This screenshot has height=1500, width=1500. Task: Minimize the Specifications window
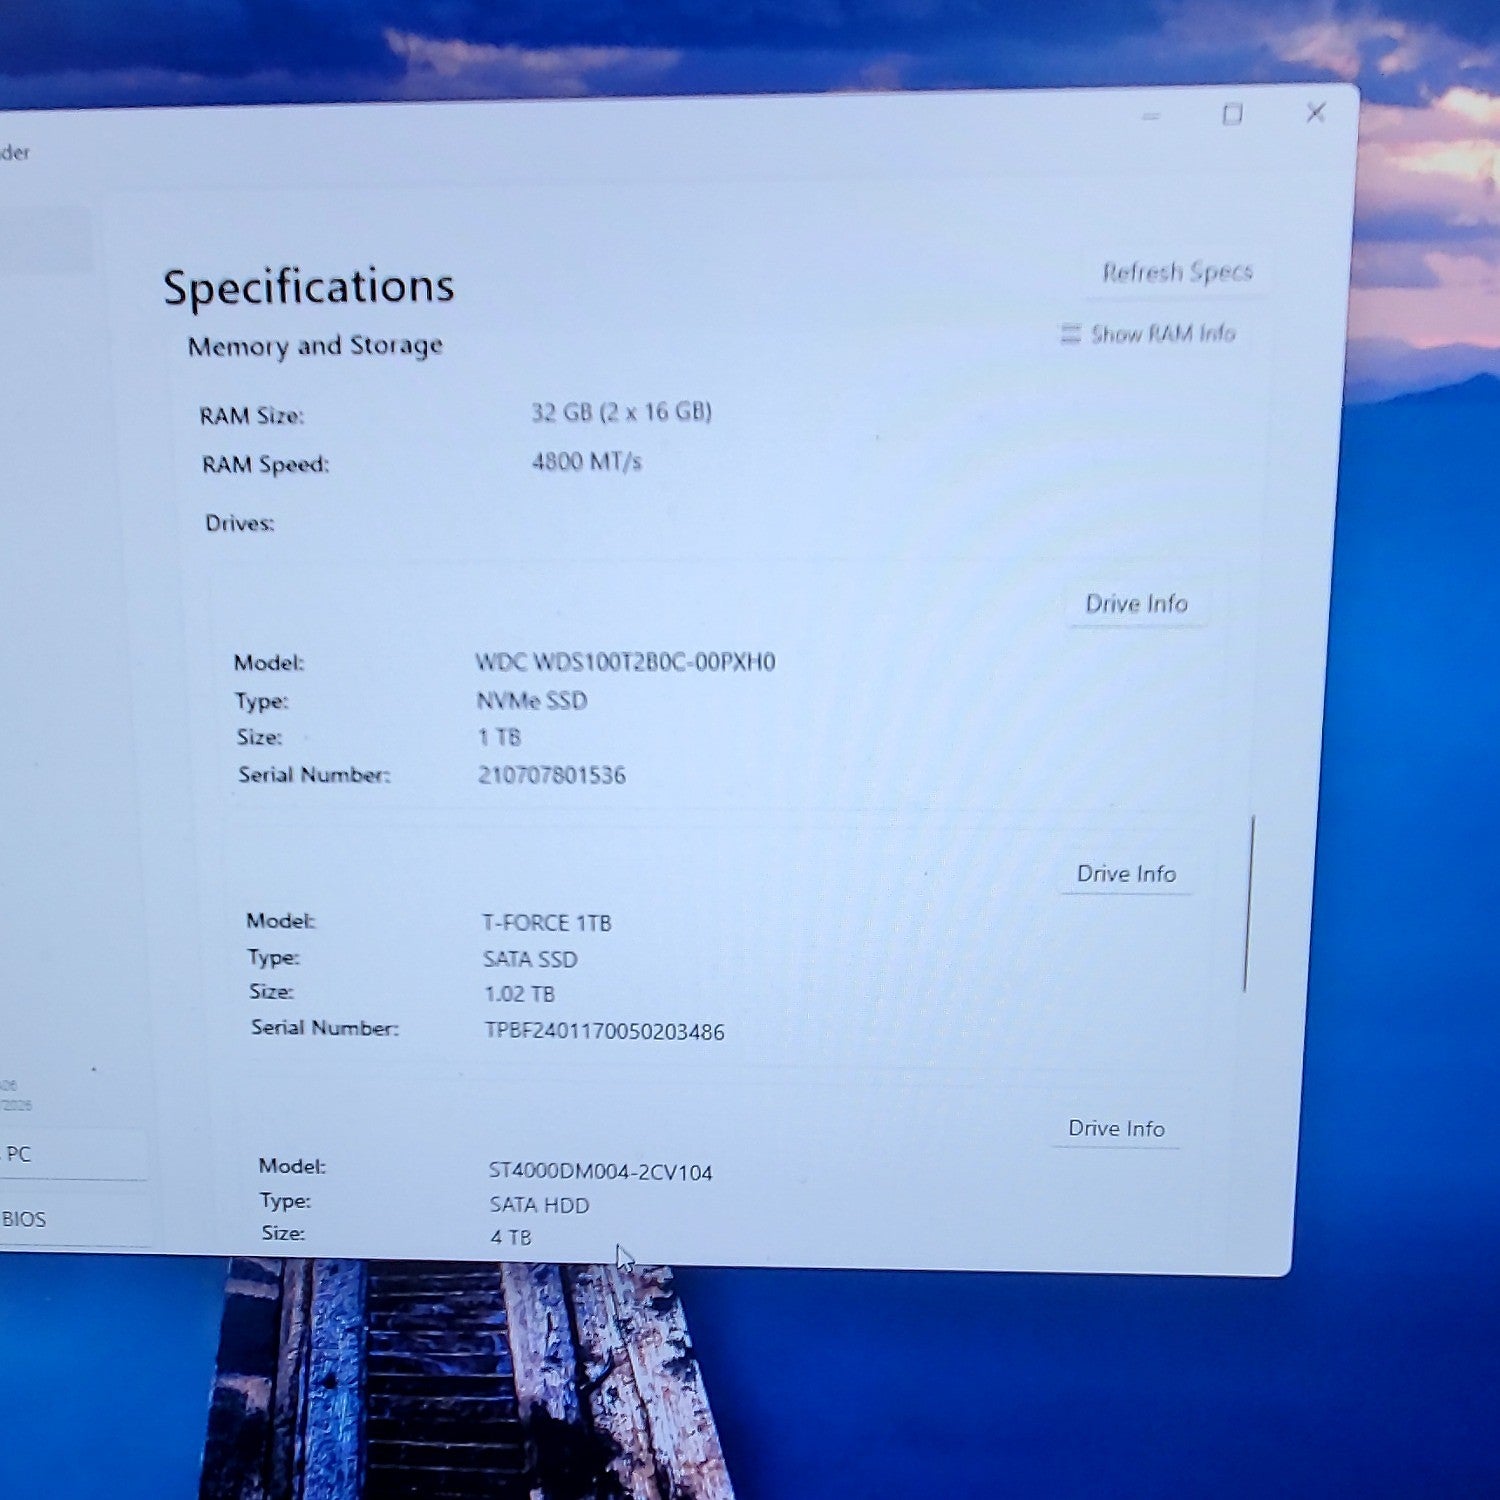click(x=1151, y=117)
